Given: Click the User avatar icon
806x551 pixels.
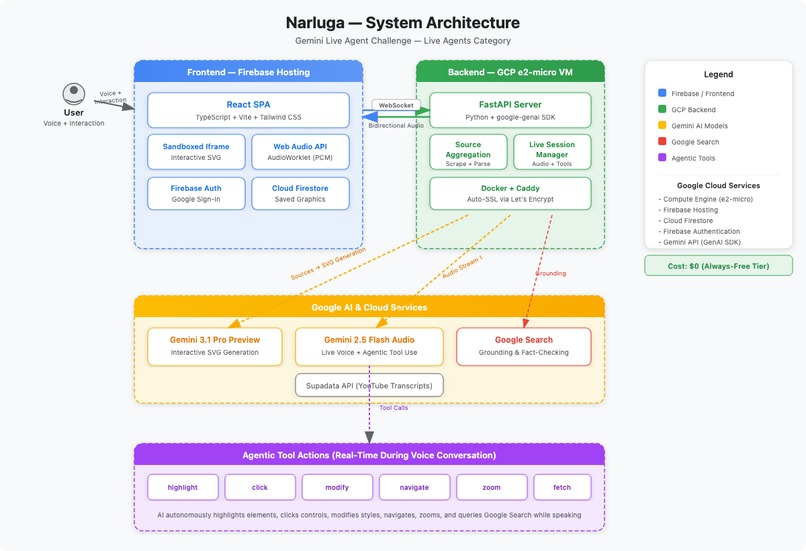Looking at the screenshot, I should 74,94.
